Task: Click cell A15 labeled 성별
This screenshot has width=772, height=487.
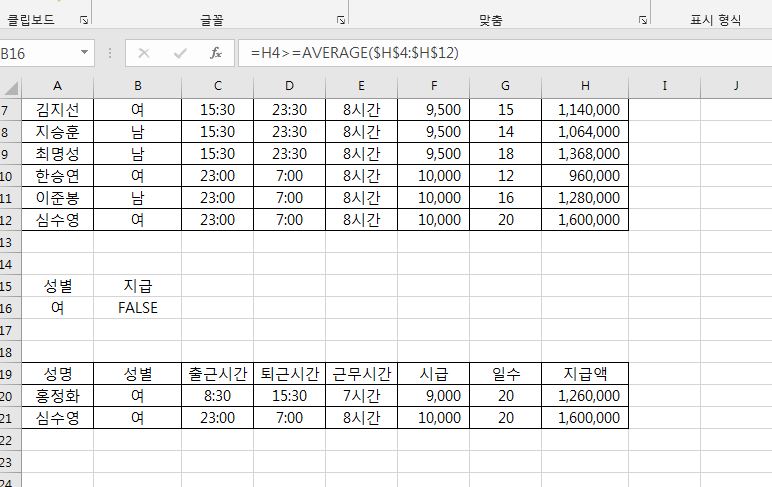Action: pos(57,286)
